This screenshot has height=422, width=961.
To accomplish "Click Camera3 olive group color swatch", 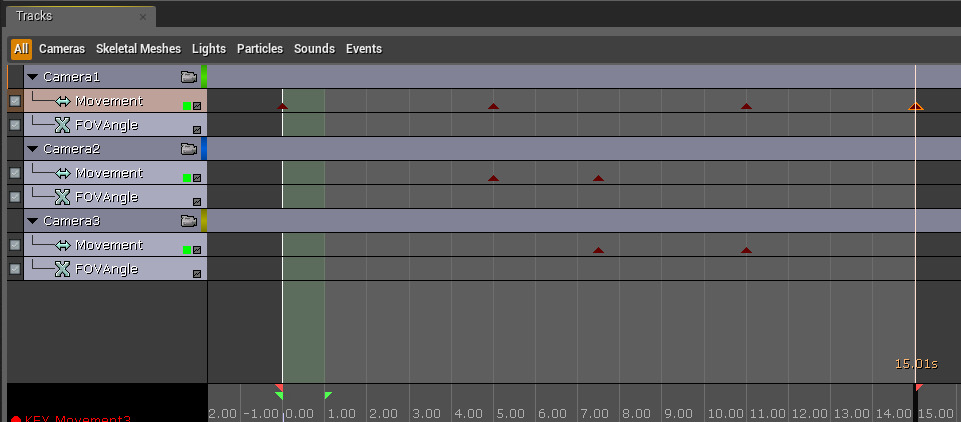I will 204,220.
